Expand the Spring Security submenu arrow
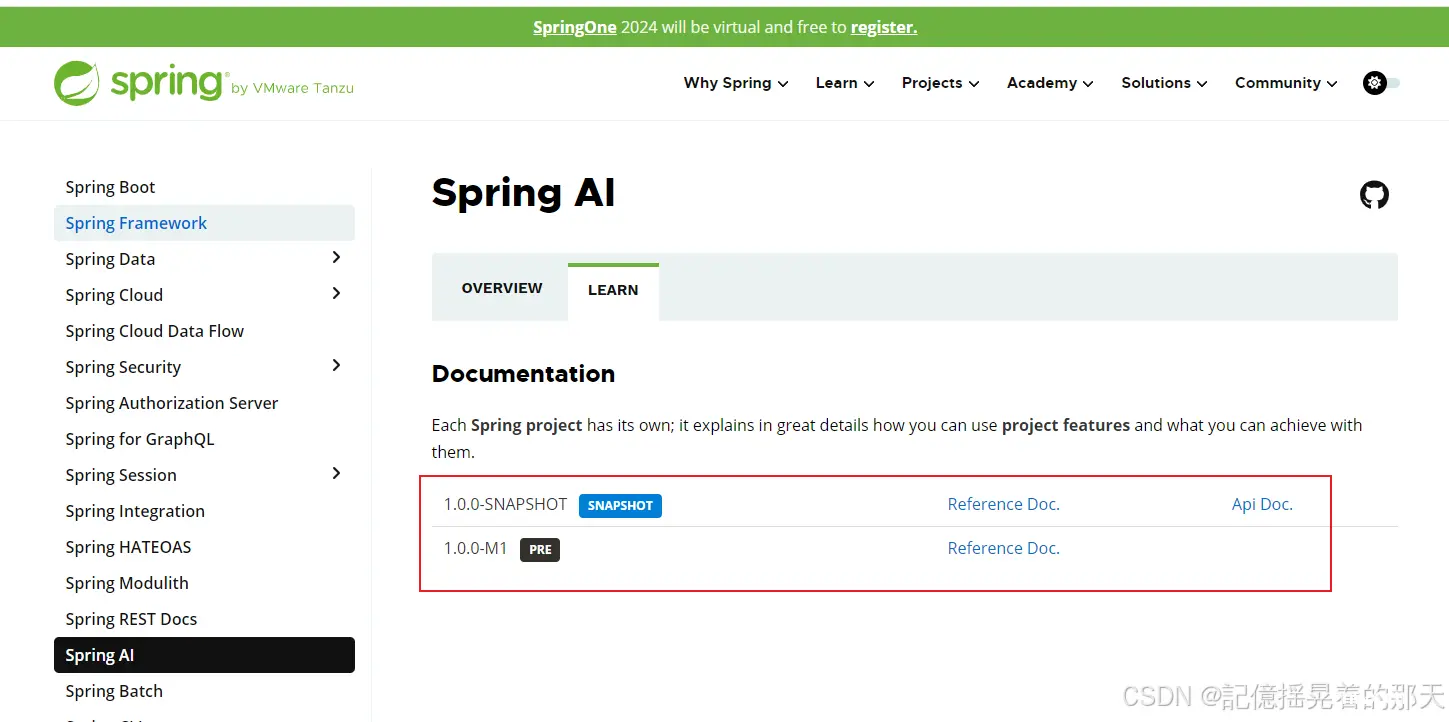The image size is (1449, 722). click(x=336, y=366)
